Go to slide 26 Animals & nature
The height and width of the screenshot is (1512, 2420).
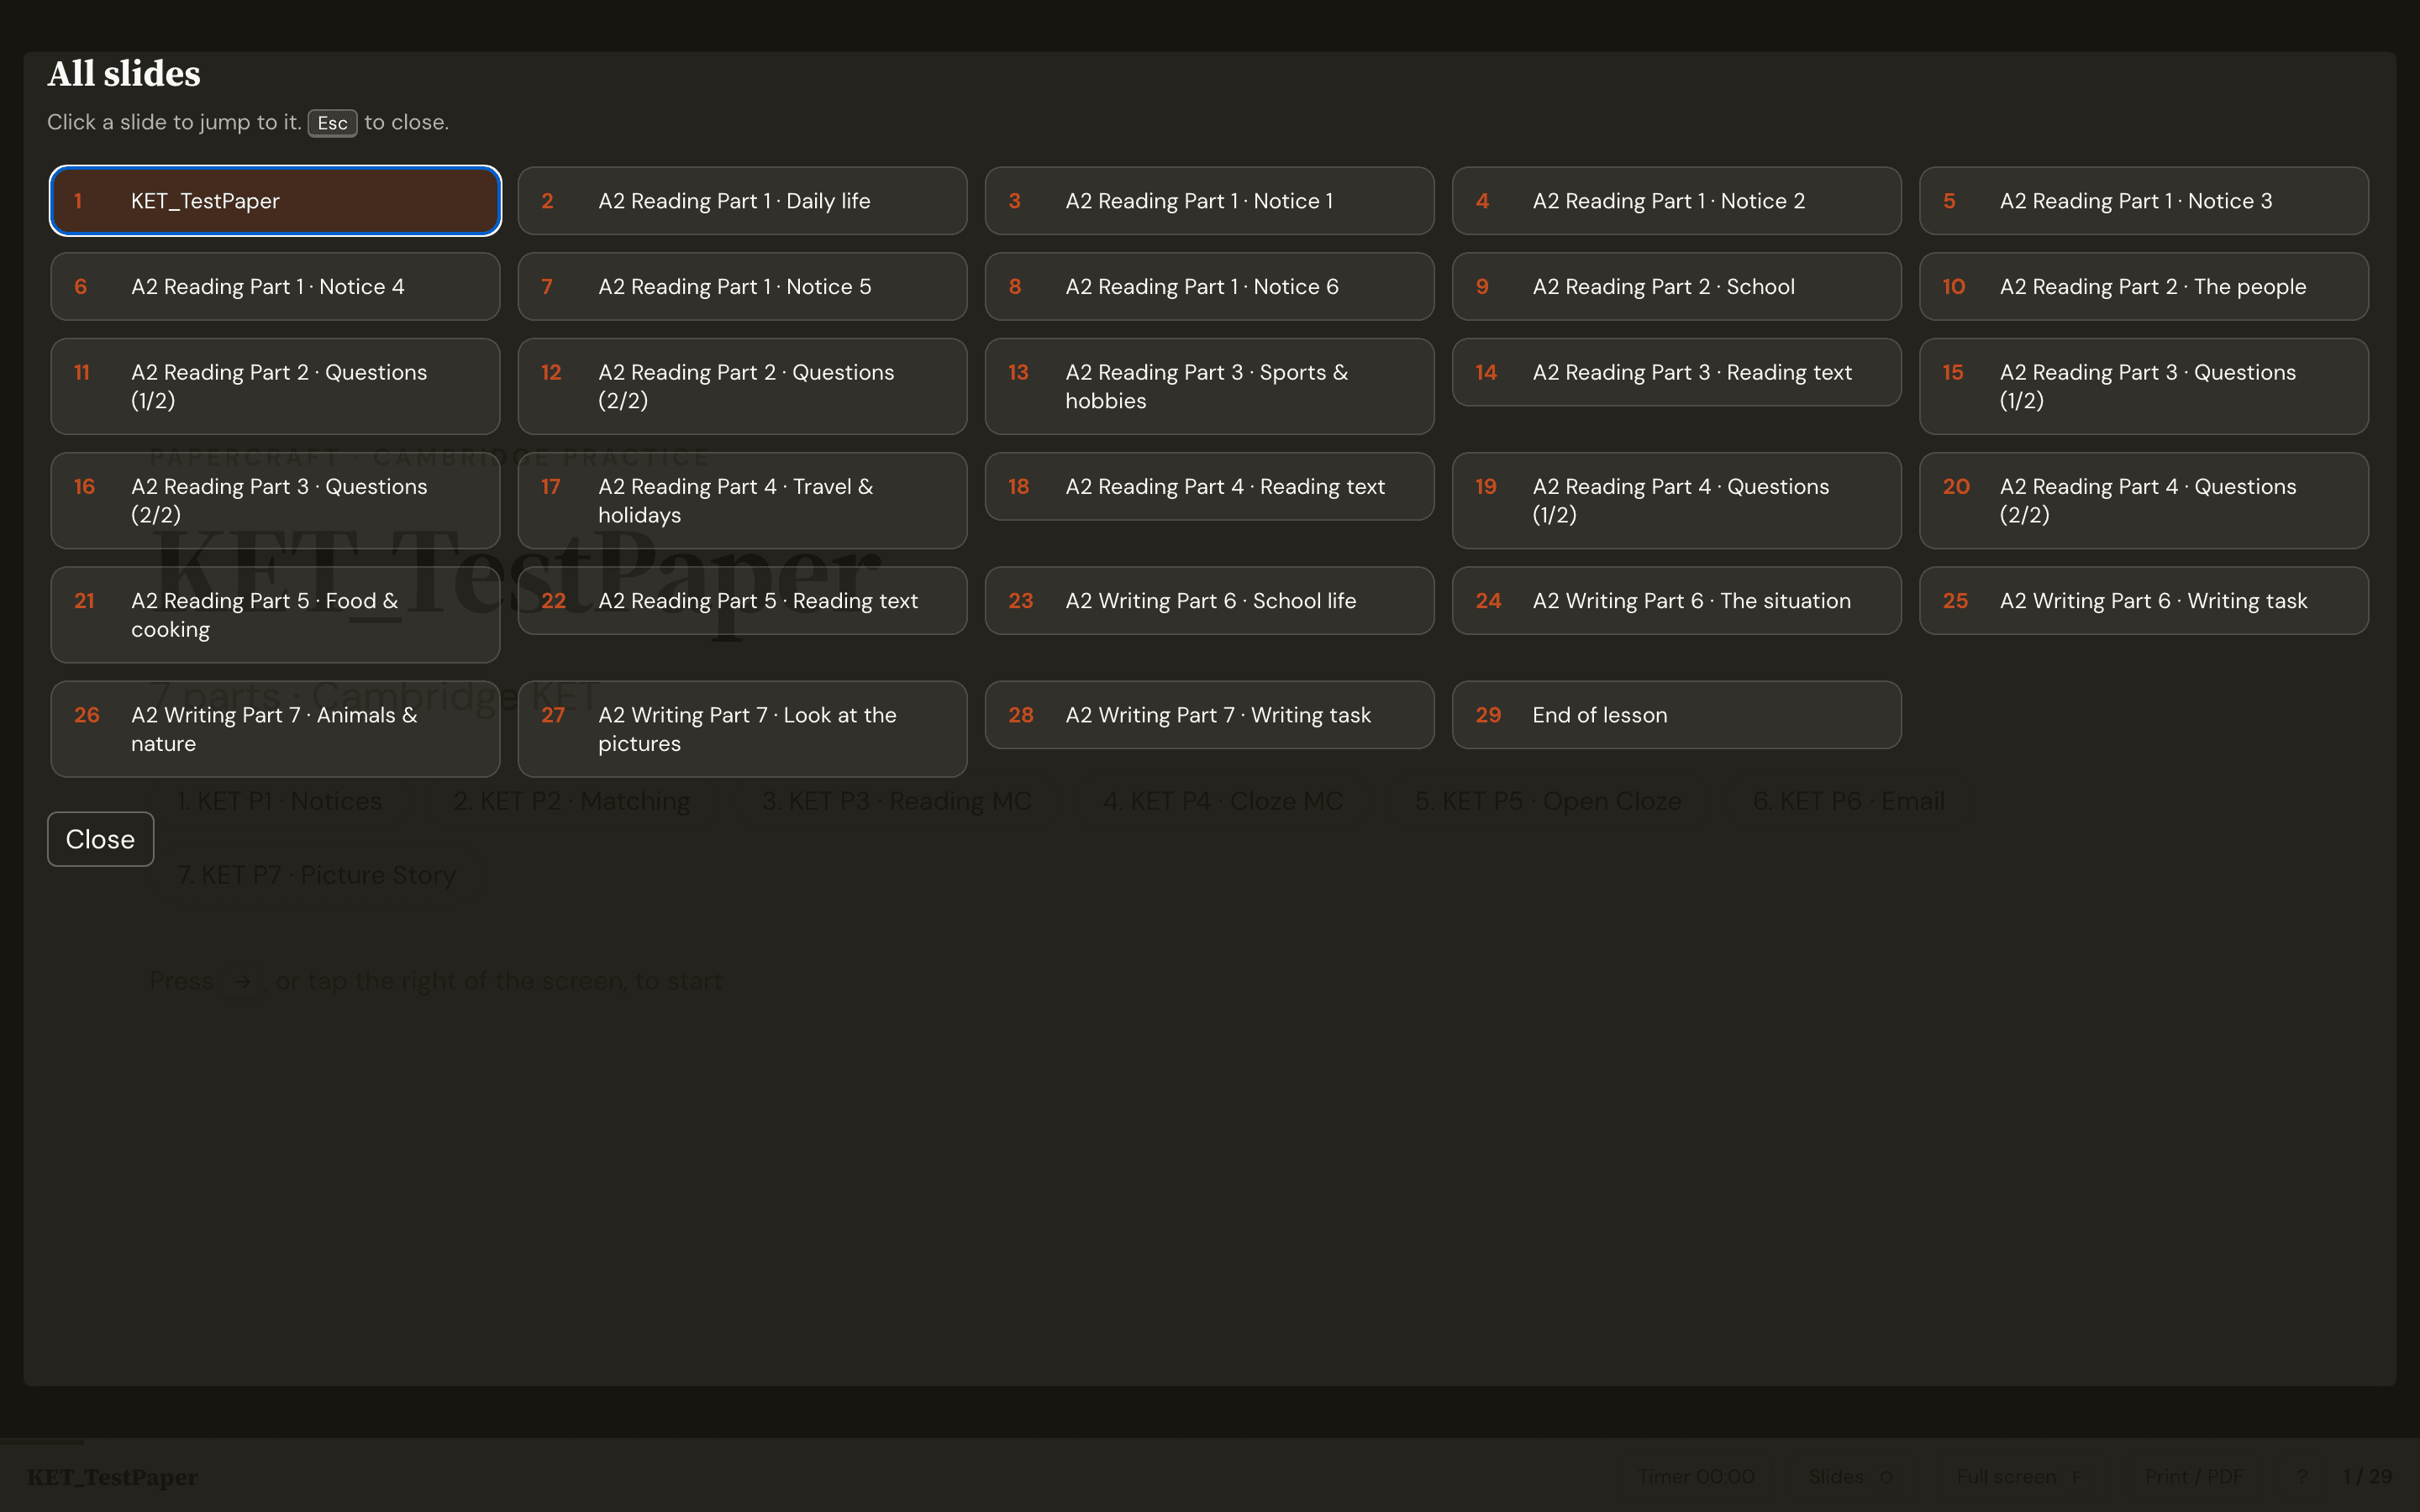275,729
